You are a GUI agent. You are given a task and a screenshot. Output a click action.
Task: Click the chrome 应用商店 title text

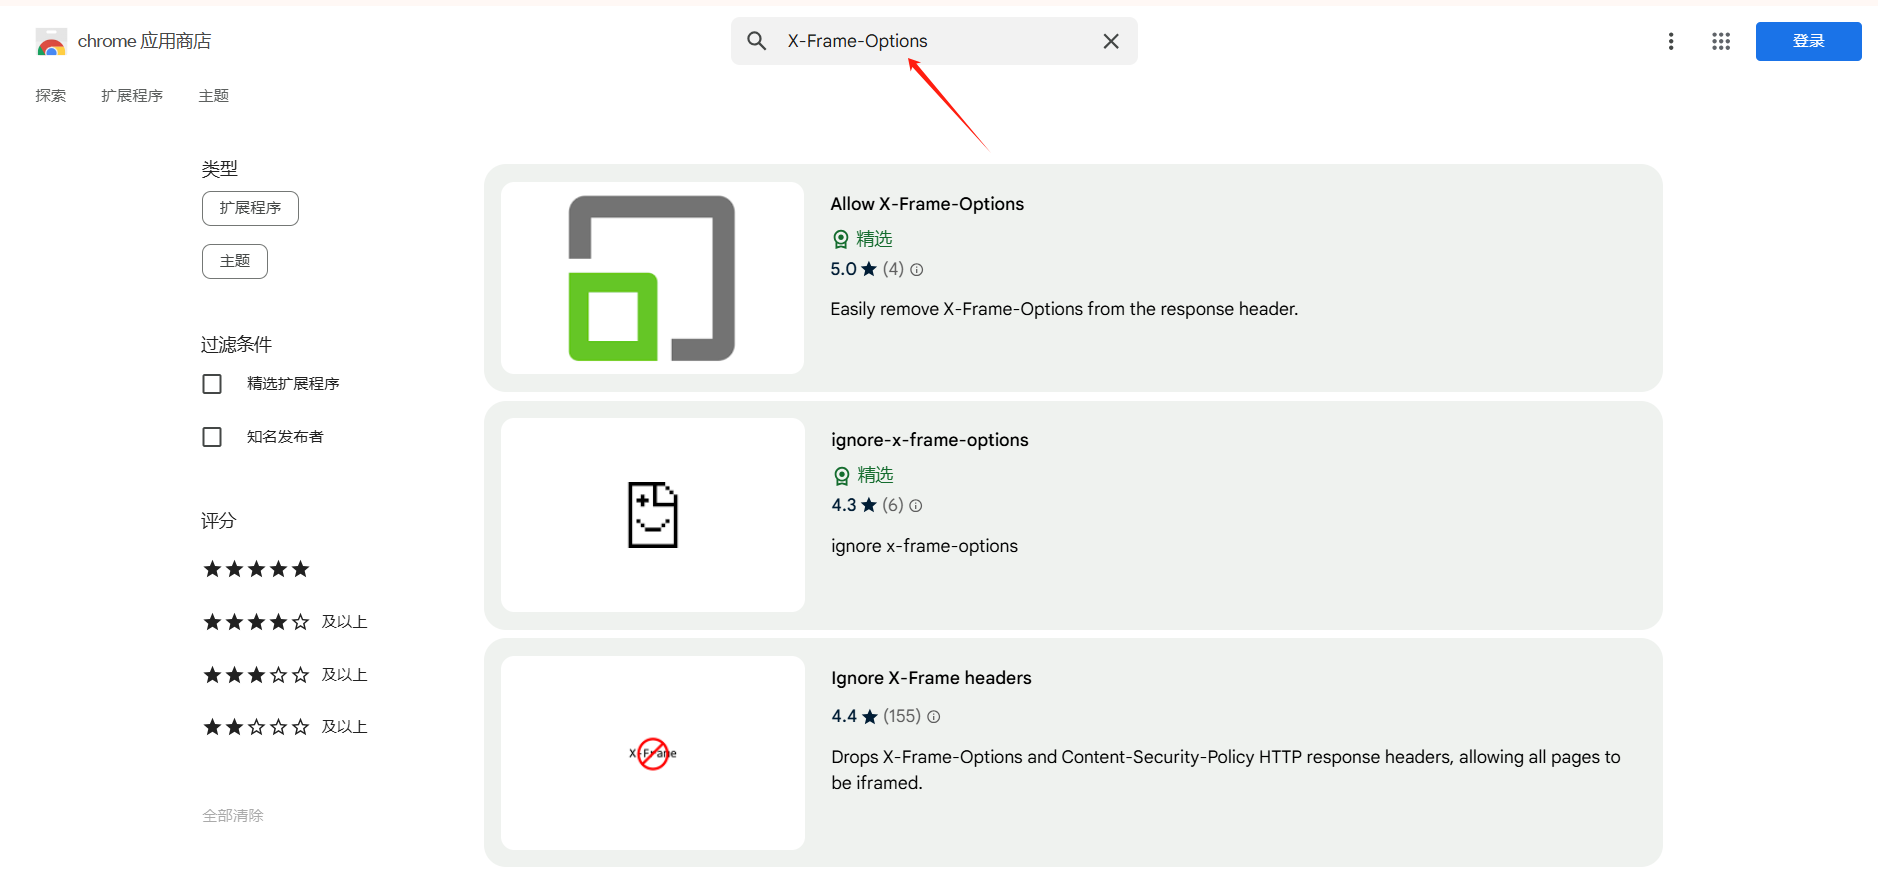[x=145, y=41]
